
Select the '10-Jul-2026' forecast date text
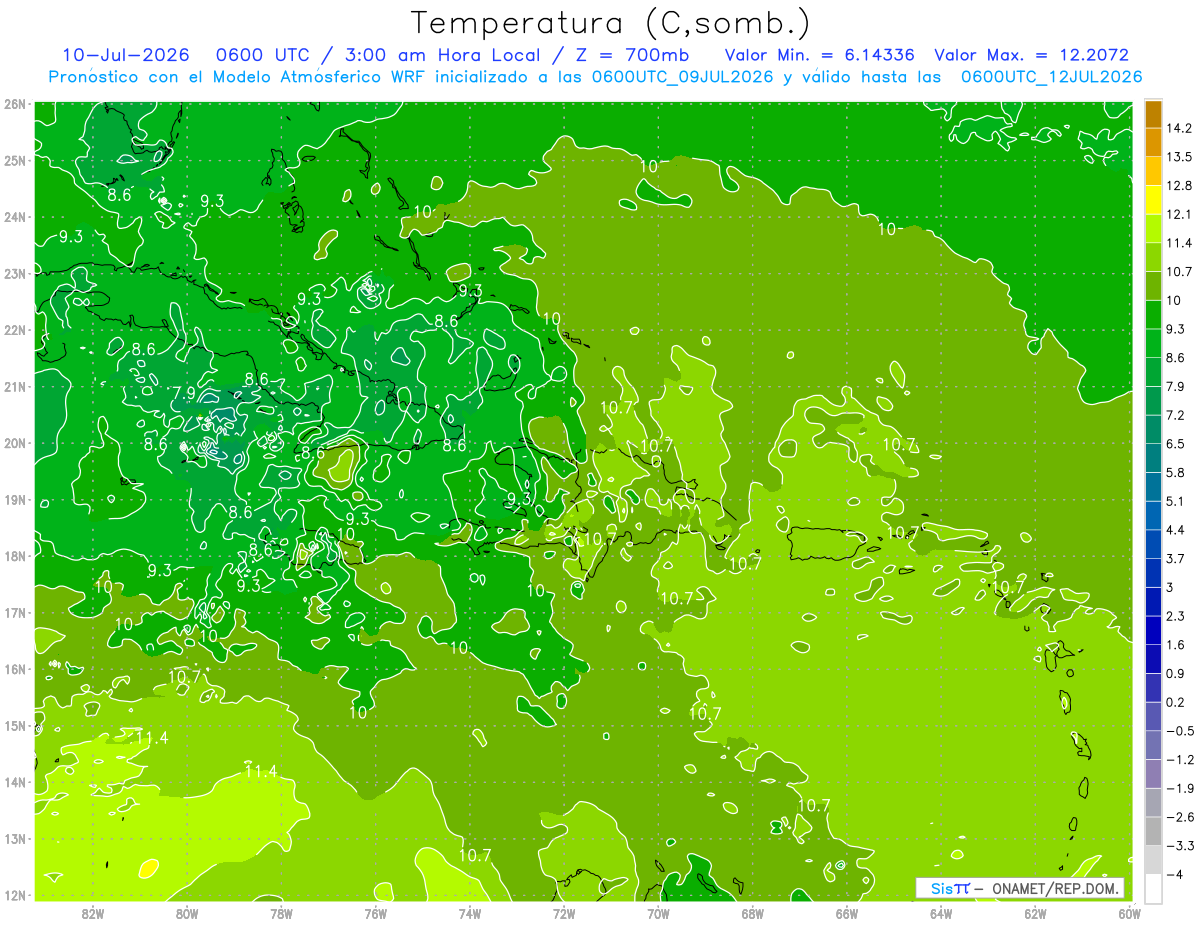[126, 55]
